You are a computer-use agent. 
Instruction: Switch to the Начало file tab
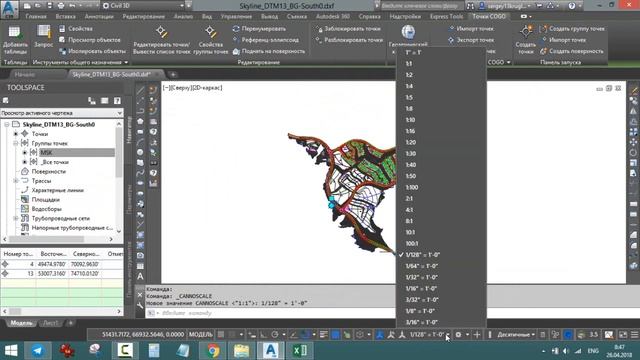point(24,74)
